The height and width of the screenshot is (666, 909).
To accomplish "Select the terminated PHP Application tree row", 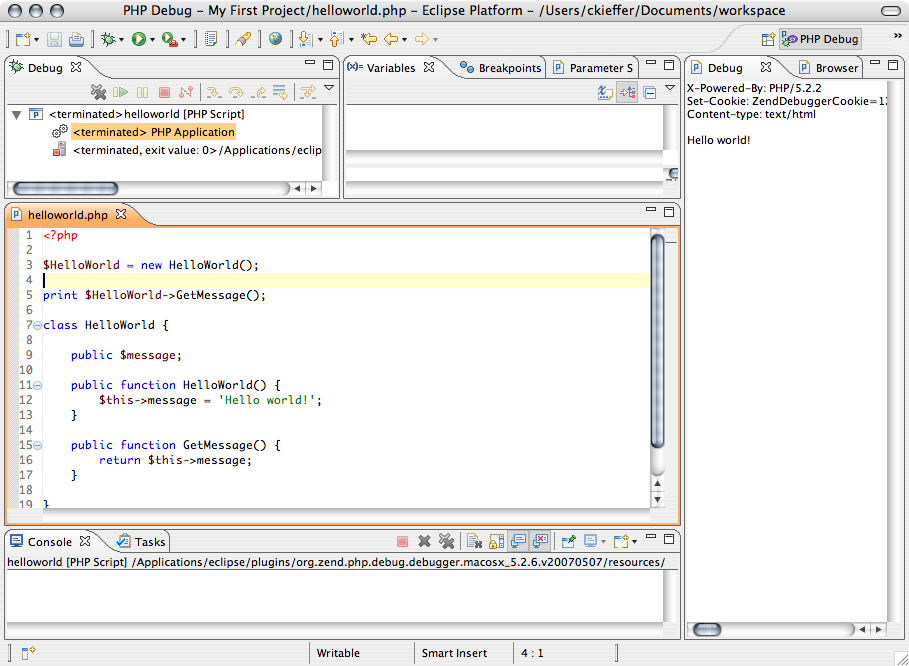I will point(154,132).
